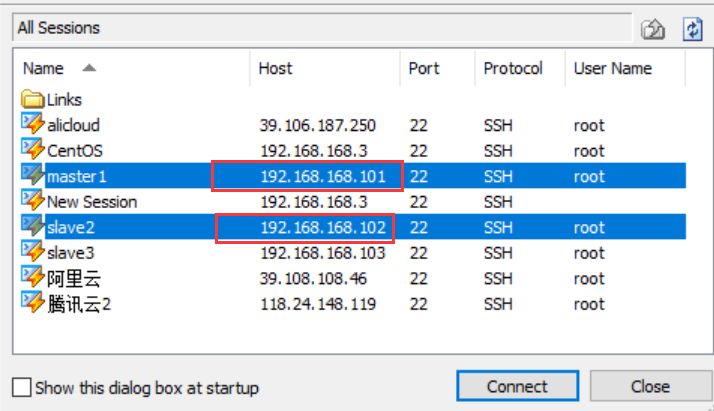The height and width of the screenshot is (411, 714).
Task: Click the 阿里云 session icon
Action: pos(32,277)
